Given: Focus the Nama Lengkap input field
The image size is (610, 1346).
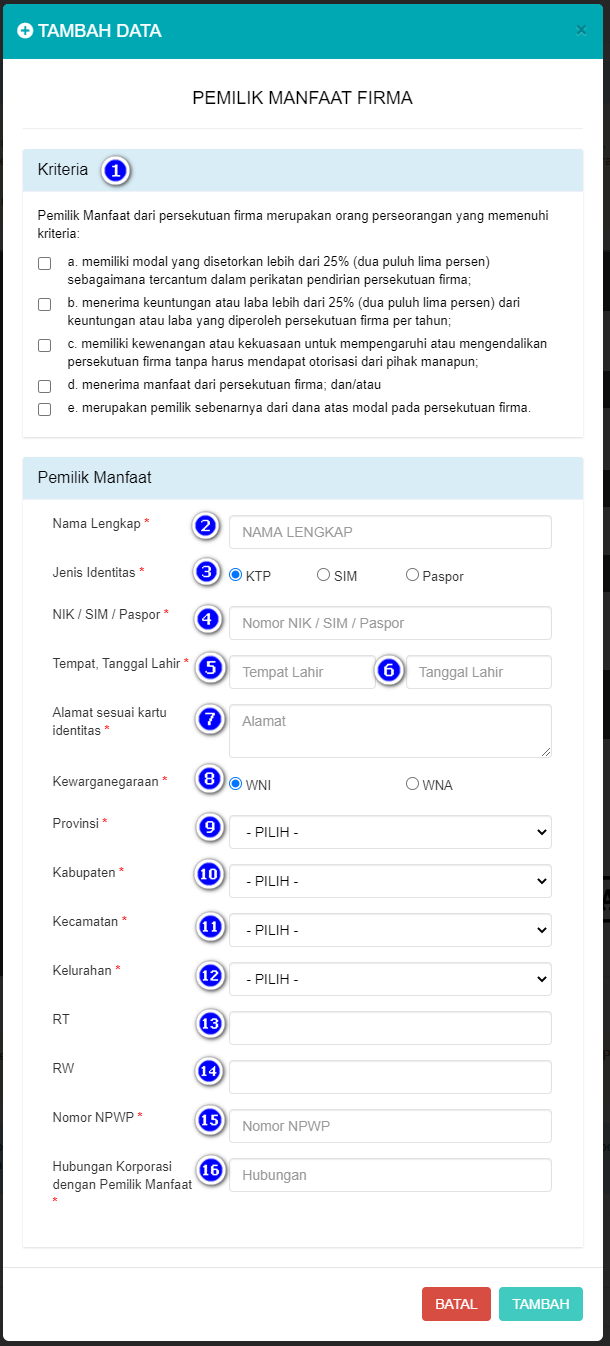Looking at the screenshot, I should (x=390, y=532).
